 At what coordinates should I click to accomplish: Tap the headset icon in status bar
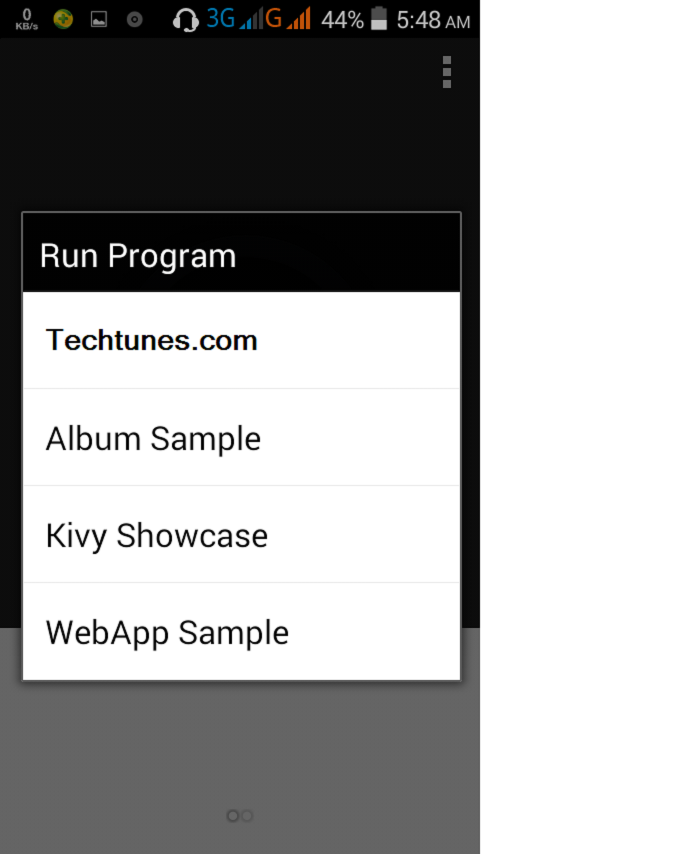[x=185, y=19]
